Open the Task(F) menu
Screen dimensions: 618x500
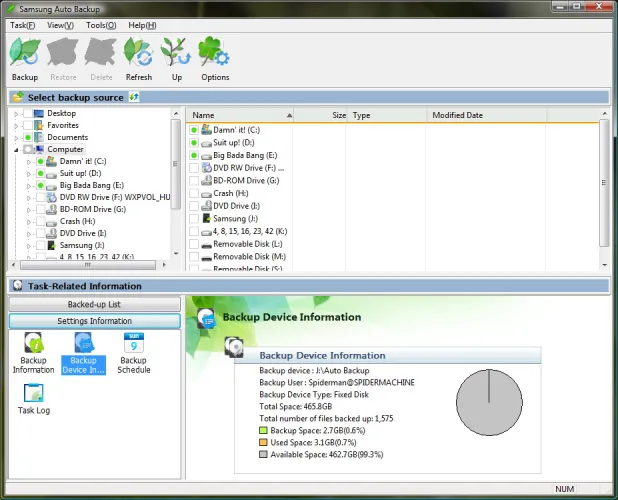[22, 25]
